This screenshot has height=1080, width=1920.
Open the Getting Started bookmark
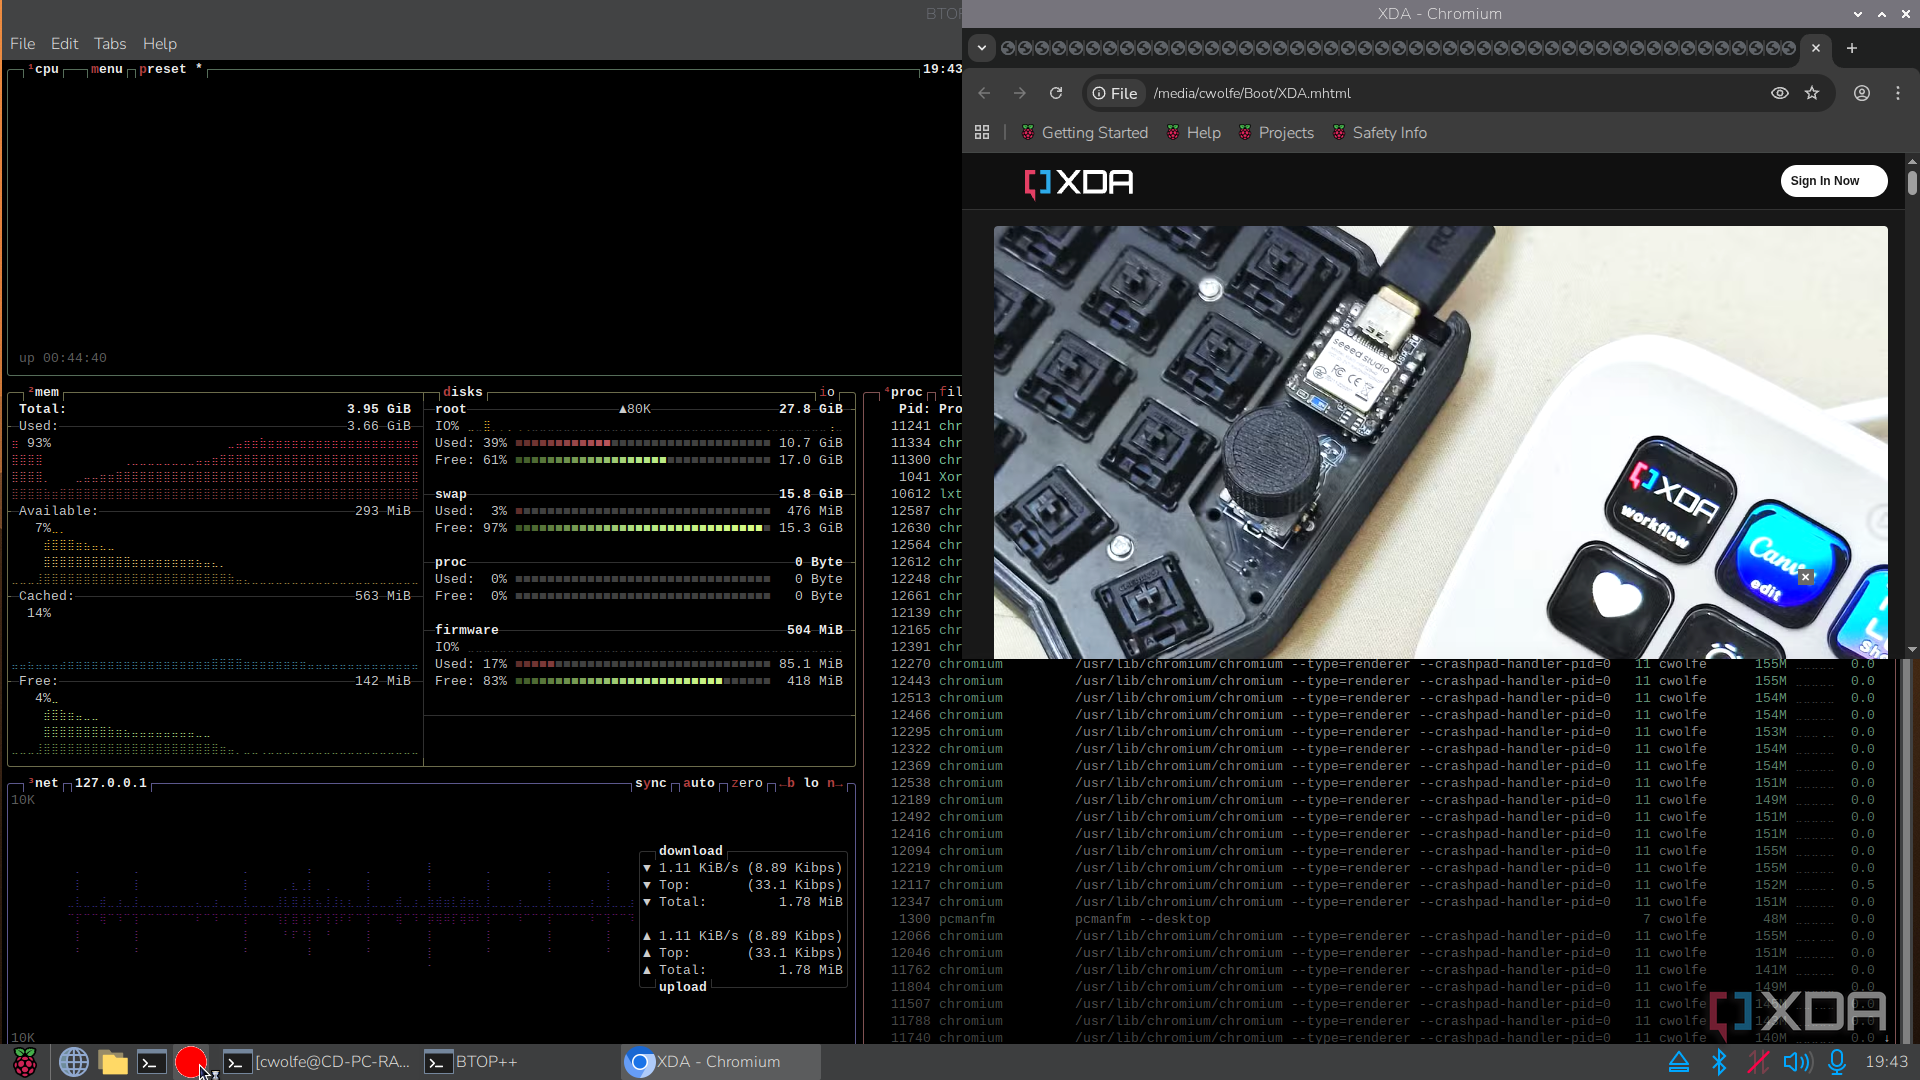tap(1084, 133)
